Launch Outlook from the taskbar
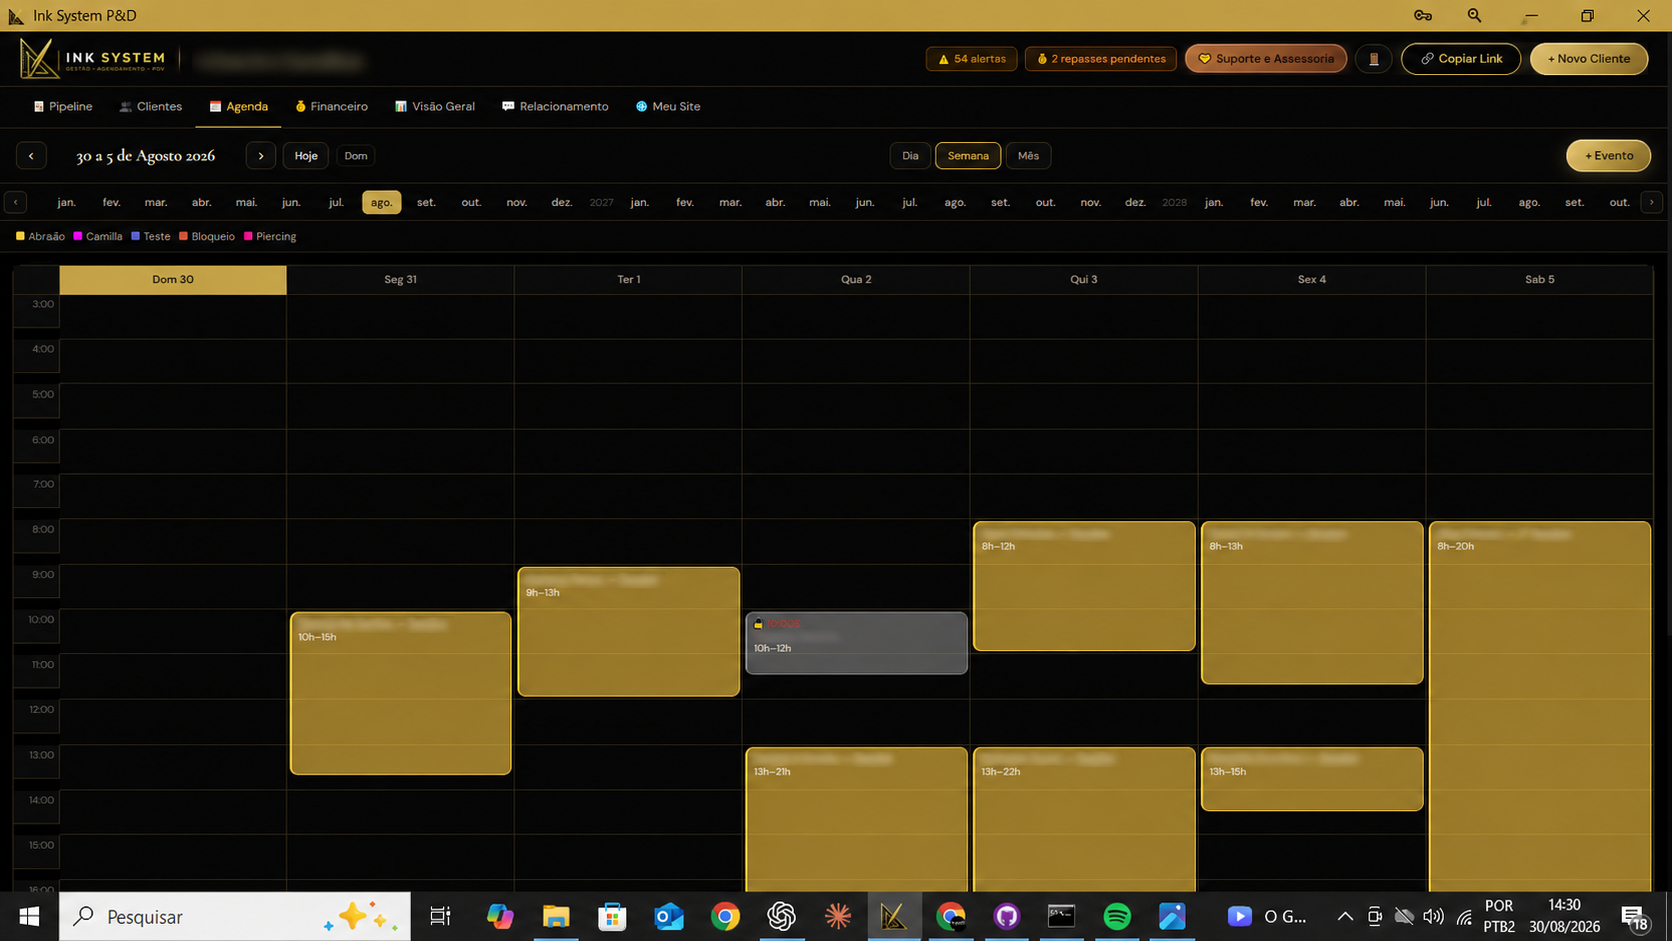The height and width of the screenshot is (941, 1672). click(669, 916)
